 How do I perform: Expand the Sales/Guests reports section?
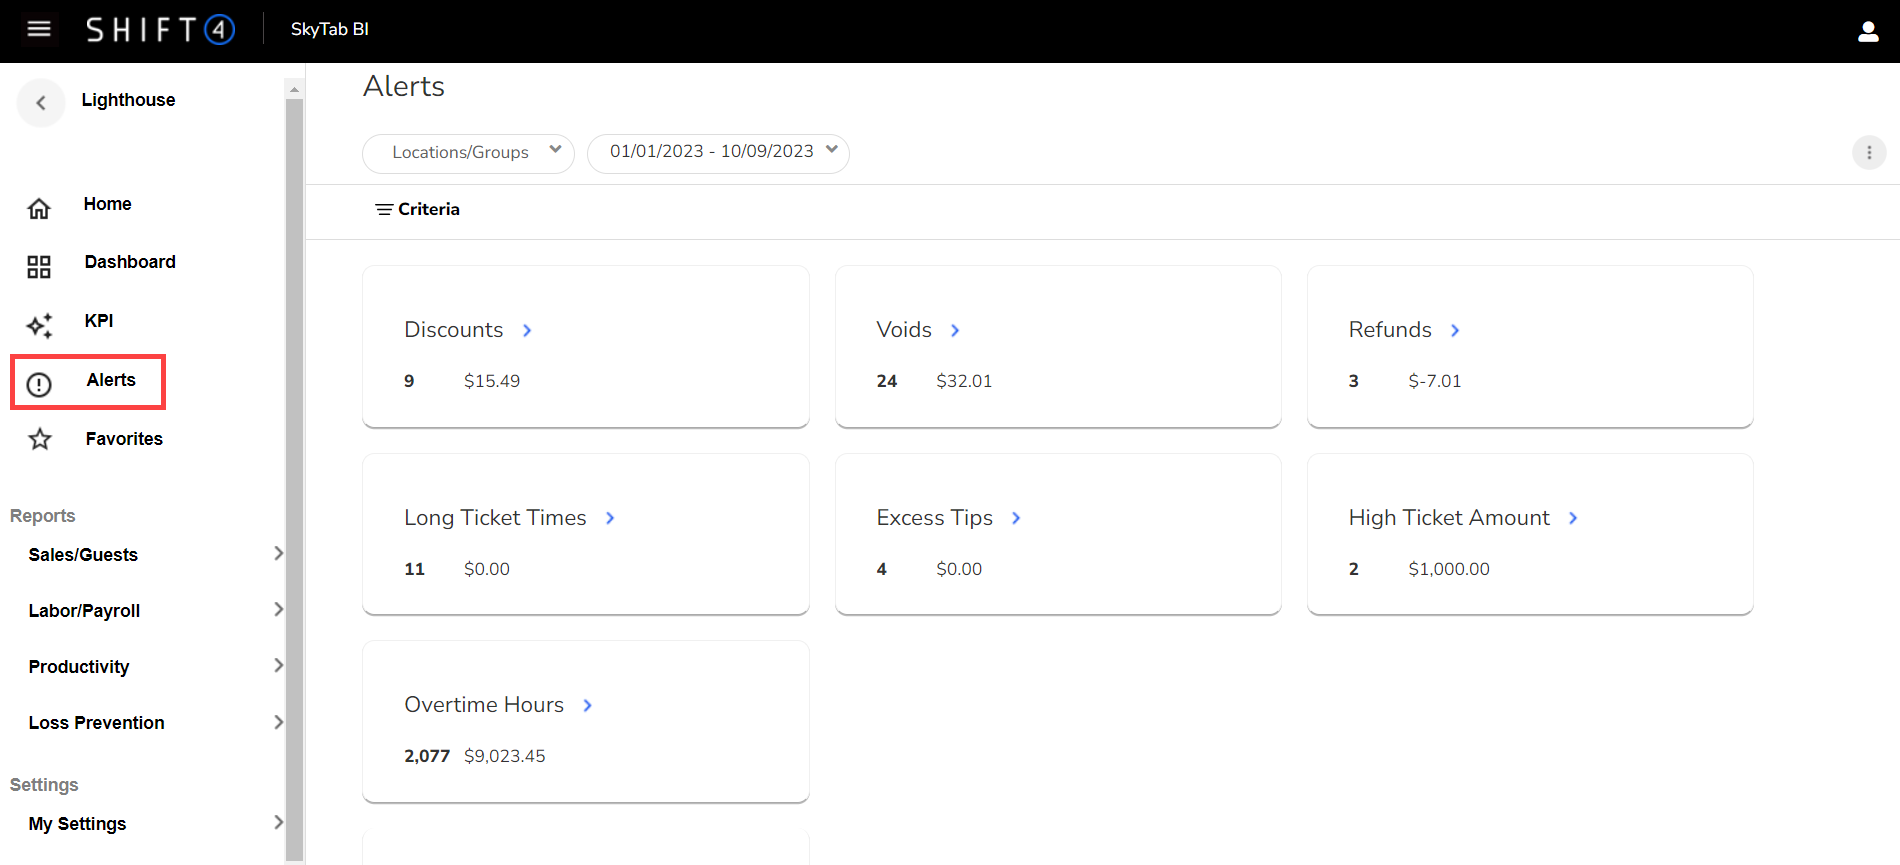278,554
